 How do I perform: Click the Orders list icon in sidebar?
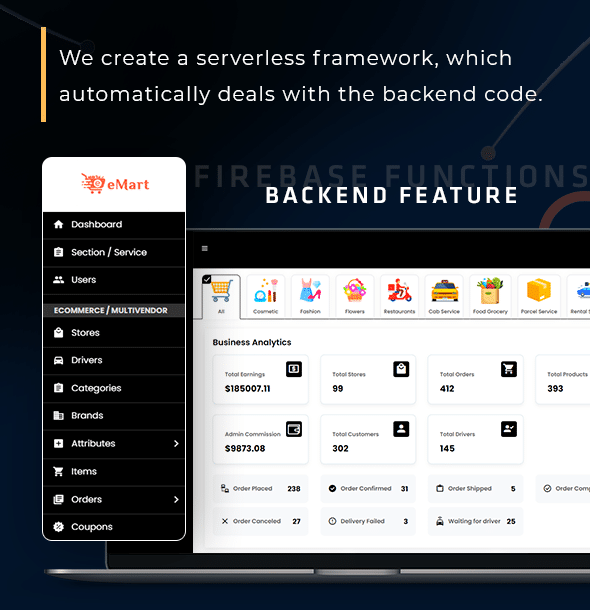[58, 500]
